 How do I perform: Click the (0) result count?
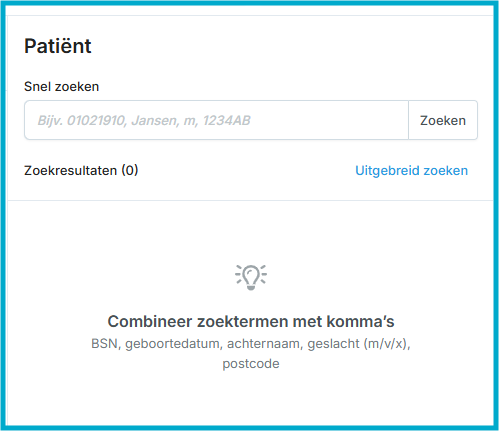click(x=130, y=171)
